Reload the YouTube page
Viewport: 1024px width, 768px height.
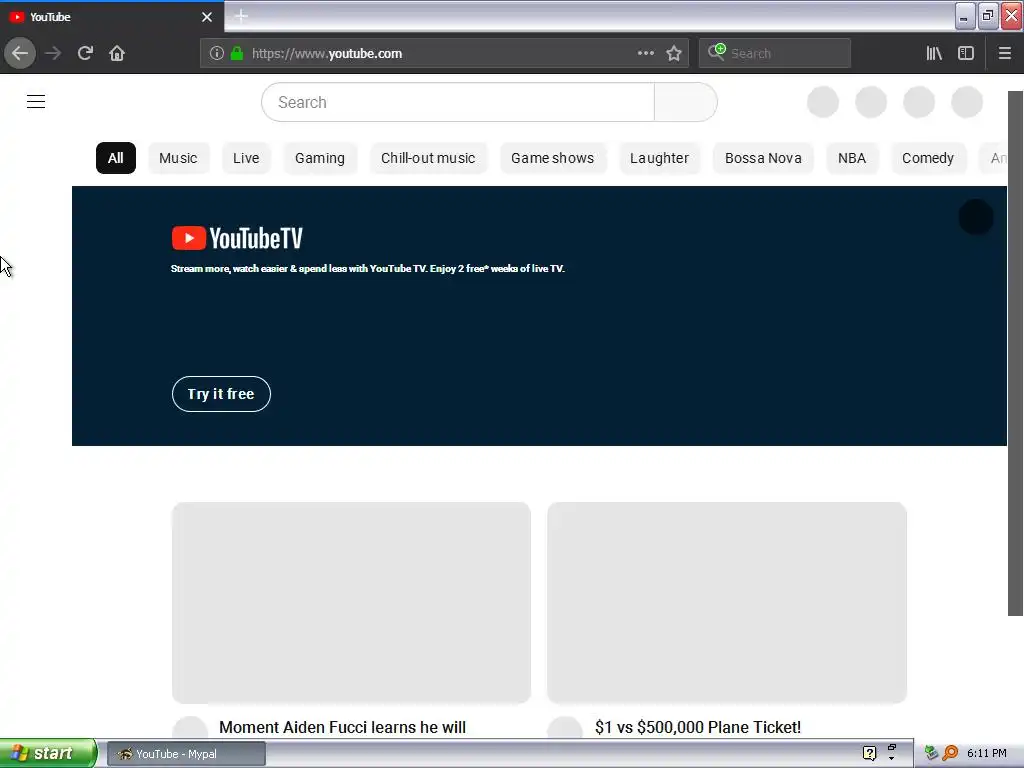click(x=85, y=53)
